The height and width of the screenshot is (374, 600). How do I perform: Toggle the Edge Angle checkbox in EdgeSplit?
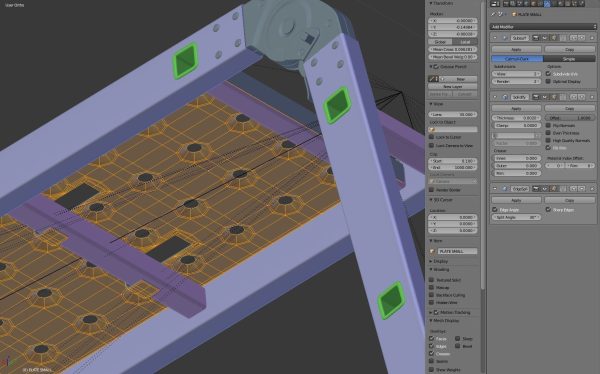(494, 209)
